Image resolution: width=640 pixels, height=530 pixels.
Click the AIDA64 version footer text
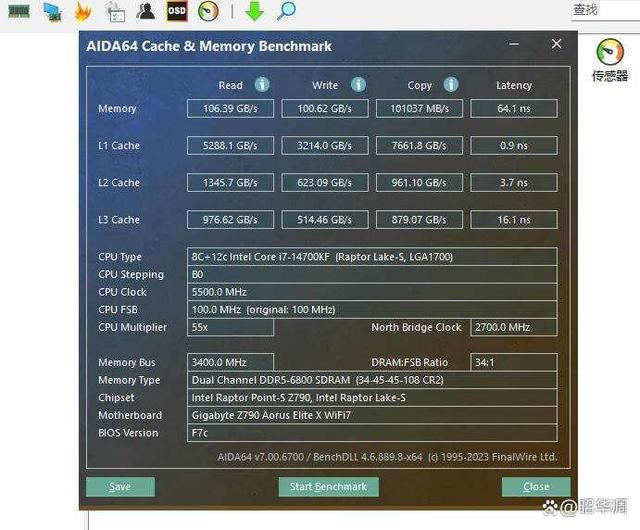387,457
